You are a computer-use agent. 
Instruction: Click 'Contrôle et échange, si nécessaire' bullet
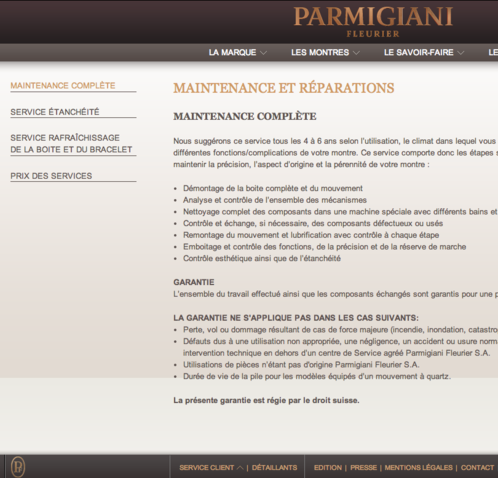tap(313, 223)
